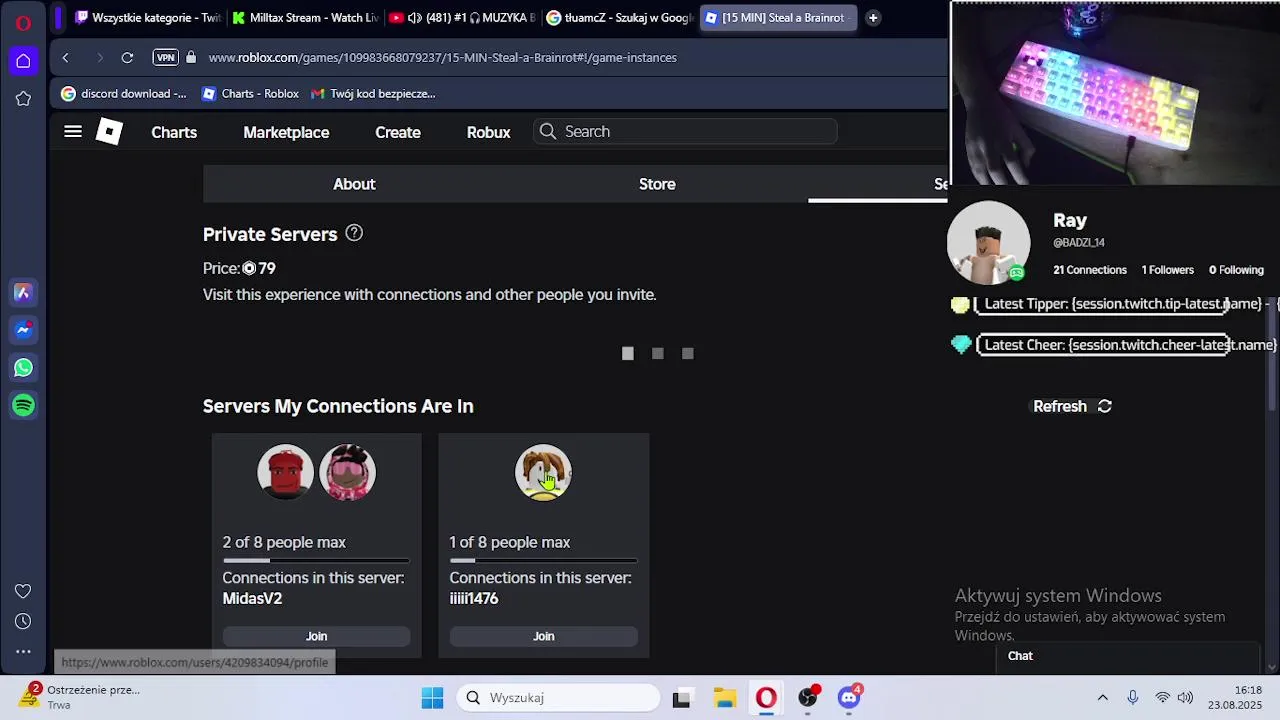
Task: Open a new browser tab with plus
Action: [x=873, y=17]
